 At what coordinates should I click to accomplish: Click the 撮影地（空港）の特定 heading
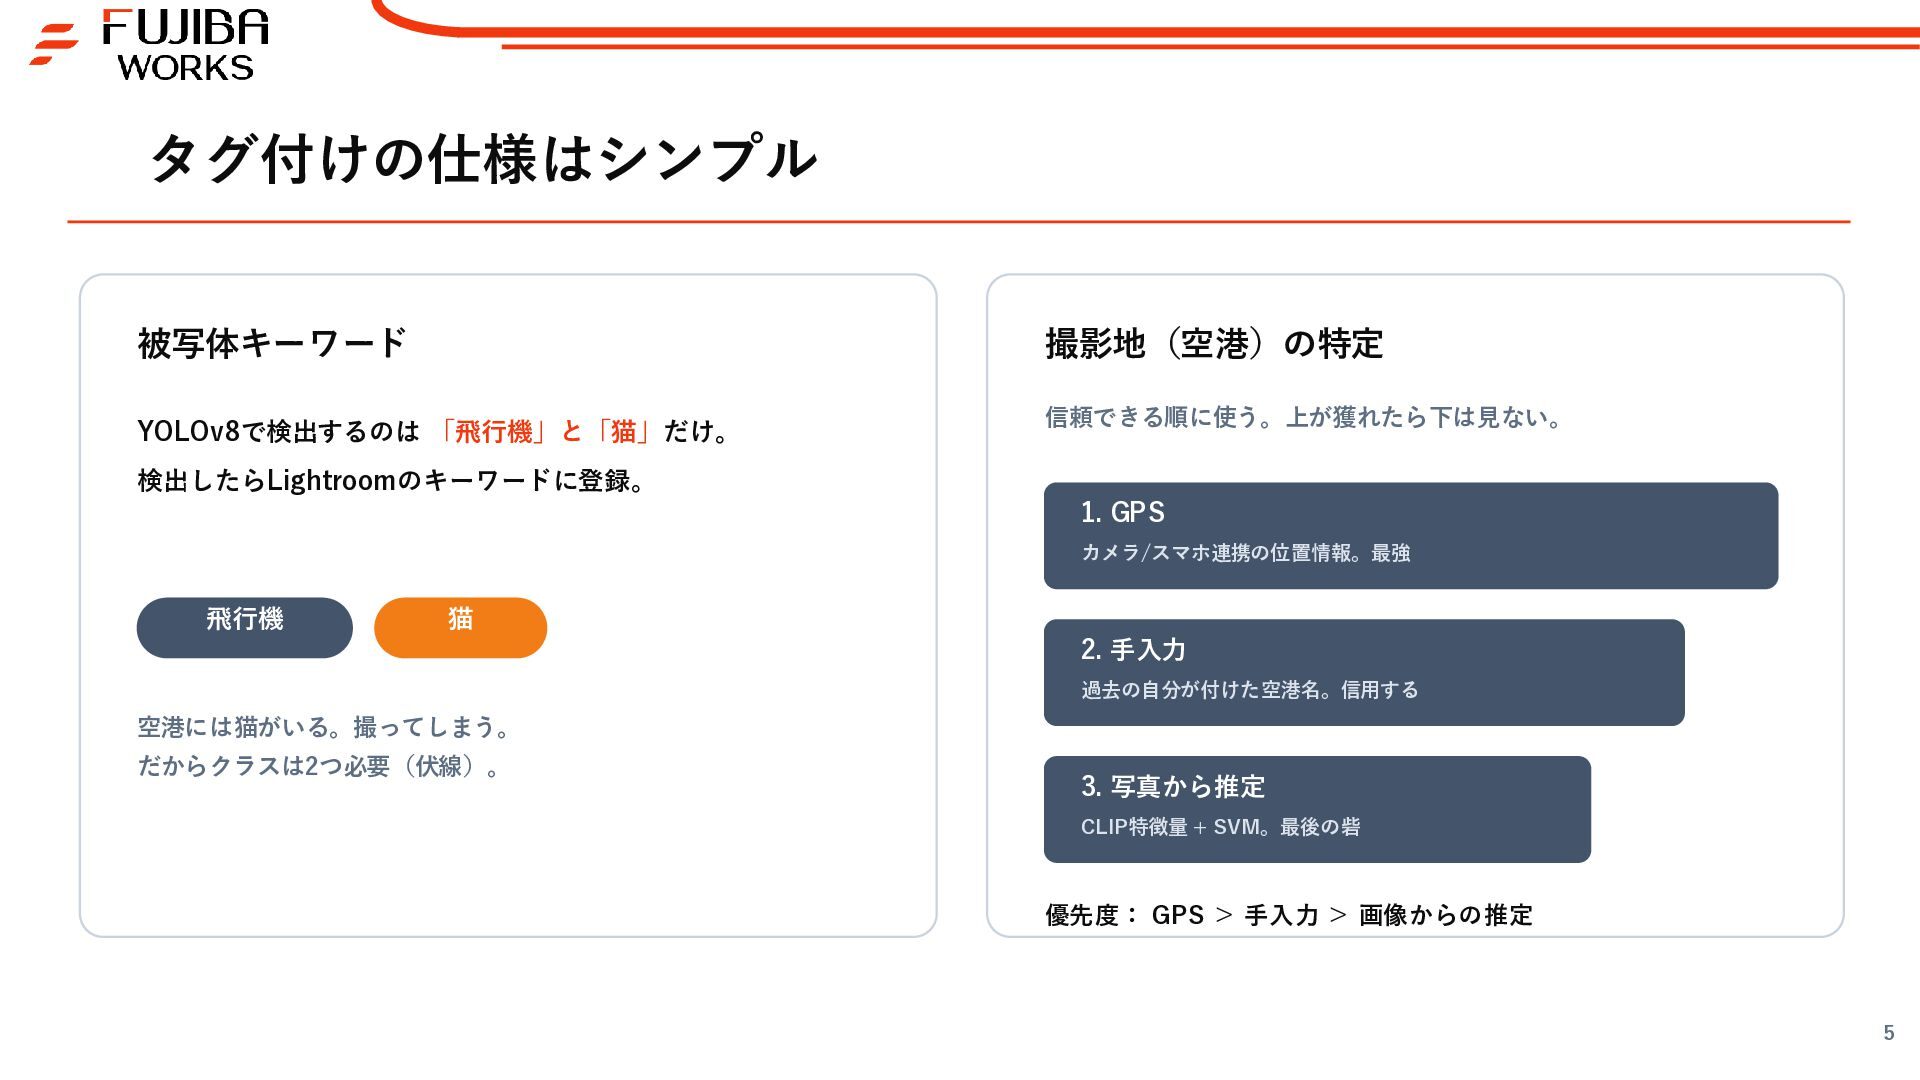tap(1214, 343)
